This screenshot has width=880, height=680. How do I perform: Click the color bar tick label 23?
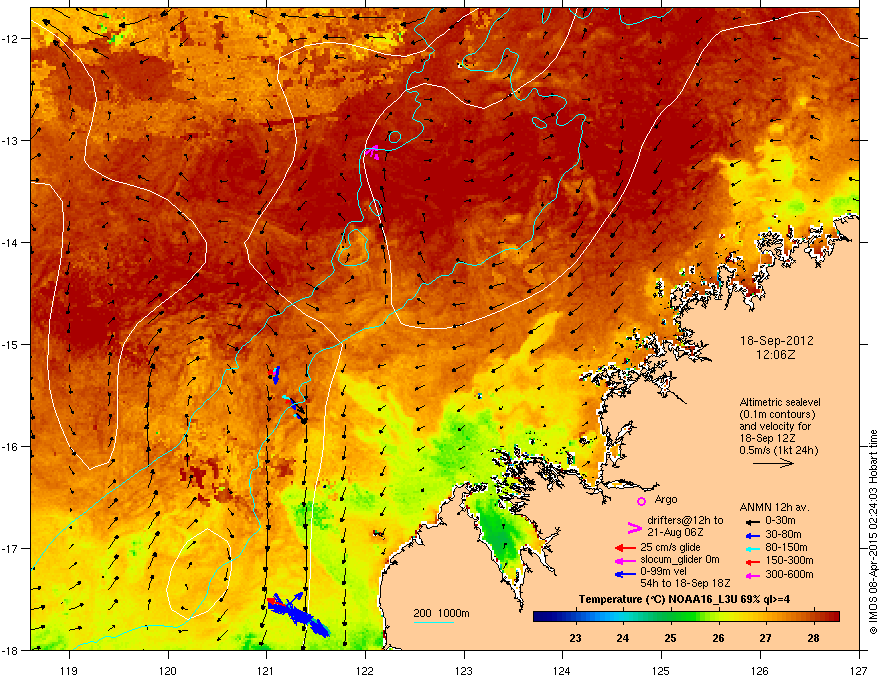pos(575,638)
